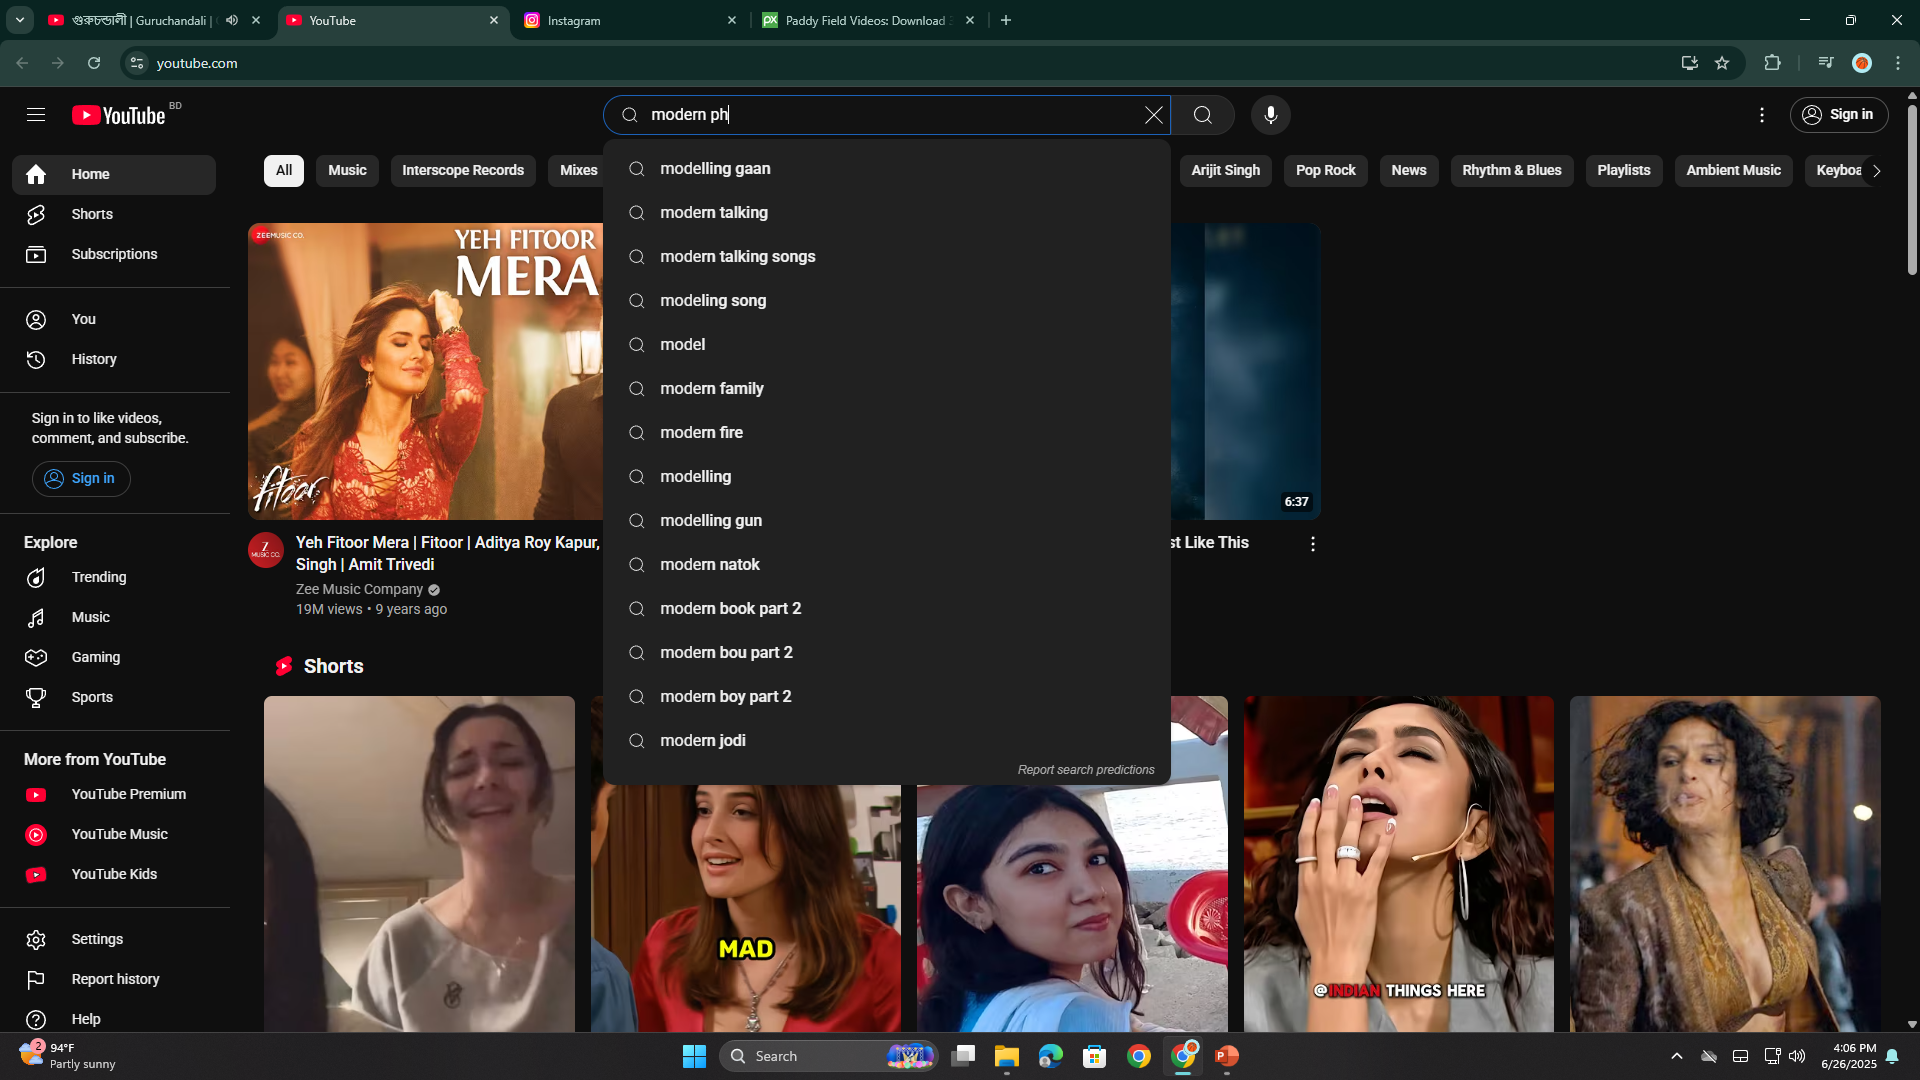Open File Explorer from taskbar
Image resolution: width=1920 pixels, height=1080 pixels.
coord(1006,1056)
